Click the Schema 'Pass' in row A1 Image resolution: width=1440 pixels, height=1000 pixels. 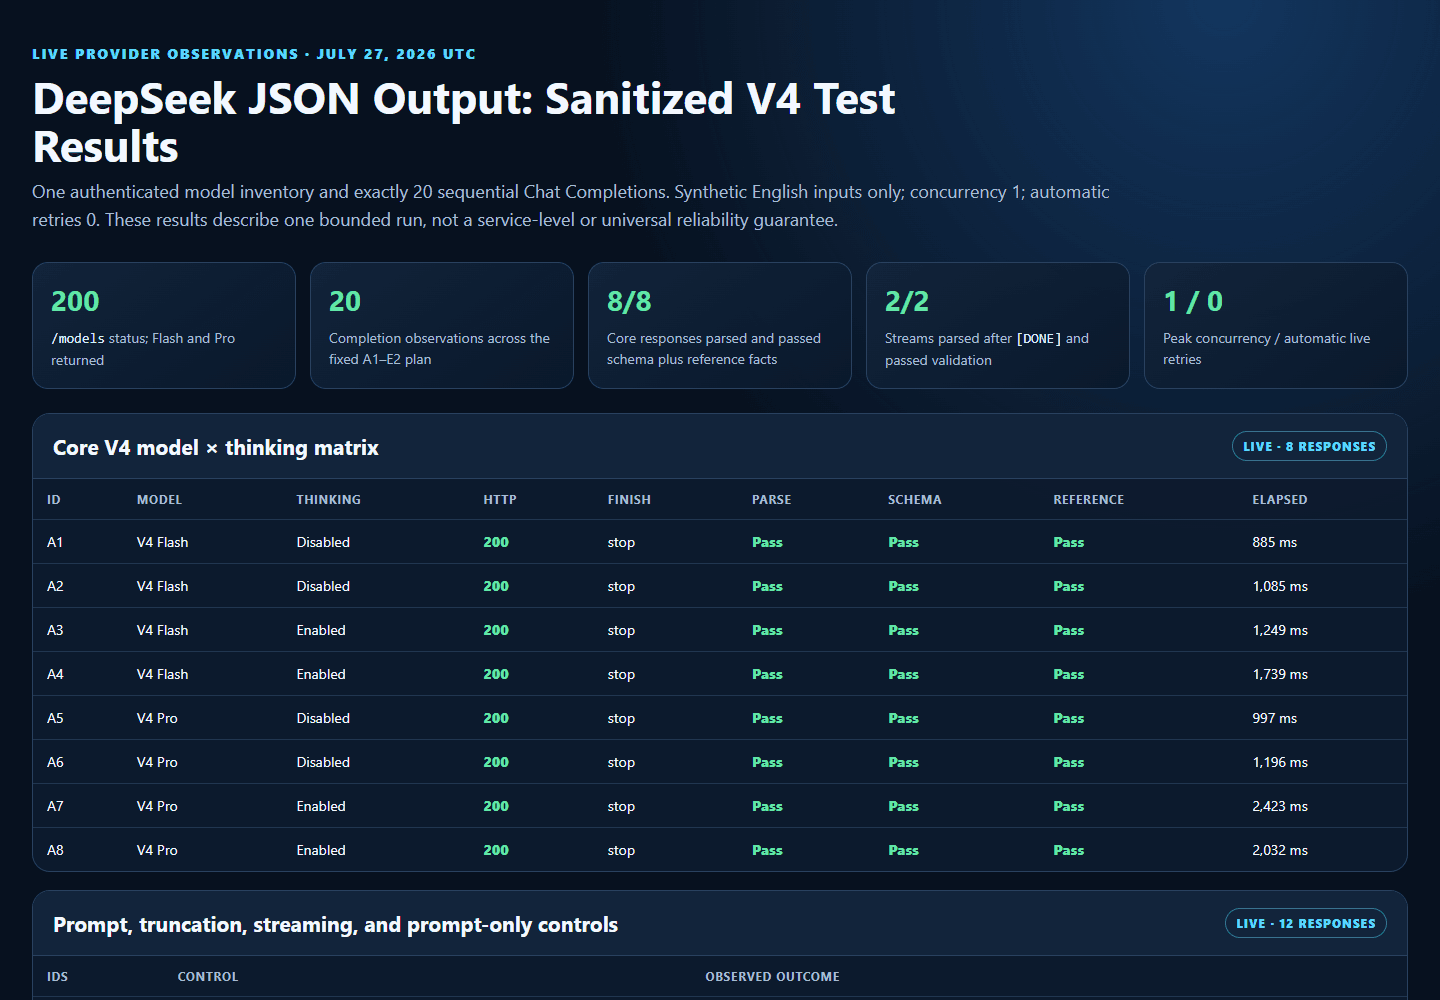coord(903,542)
